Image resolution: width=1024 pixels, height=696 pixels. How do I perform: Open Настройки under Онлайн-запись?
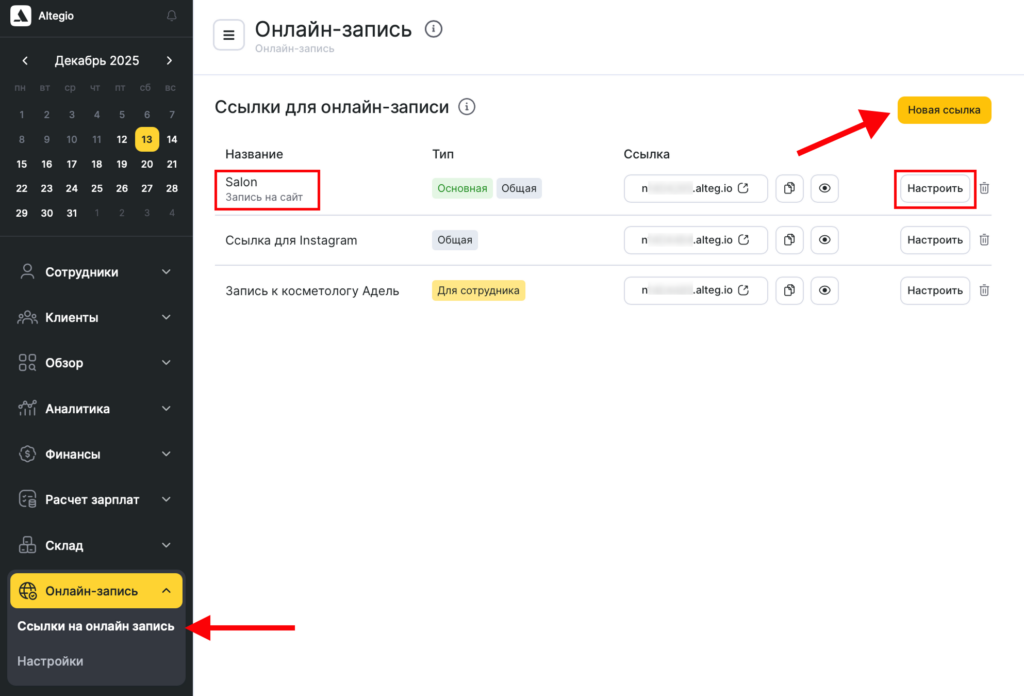point(51,661)
